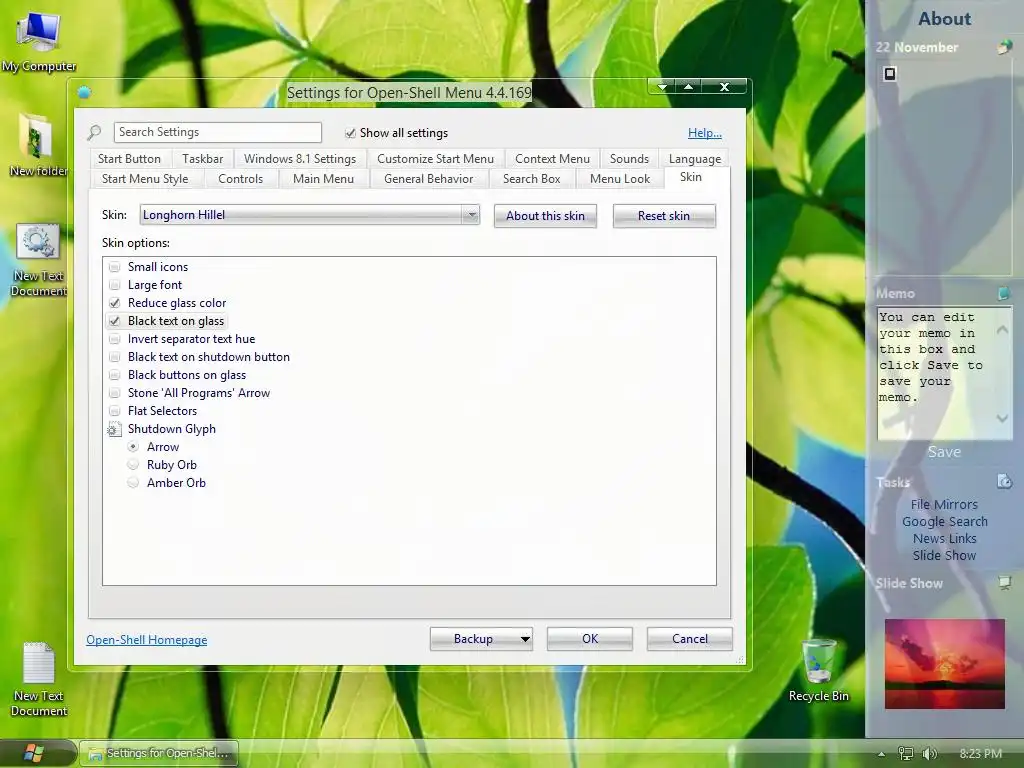
Task: Click the Open-Shell shell icon in title bar
Action: coord(84,92)
